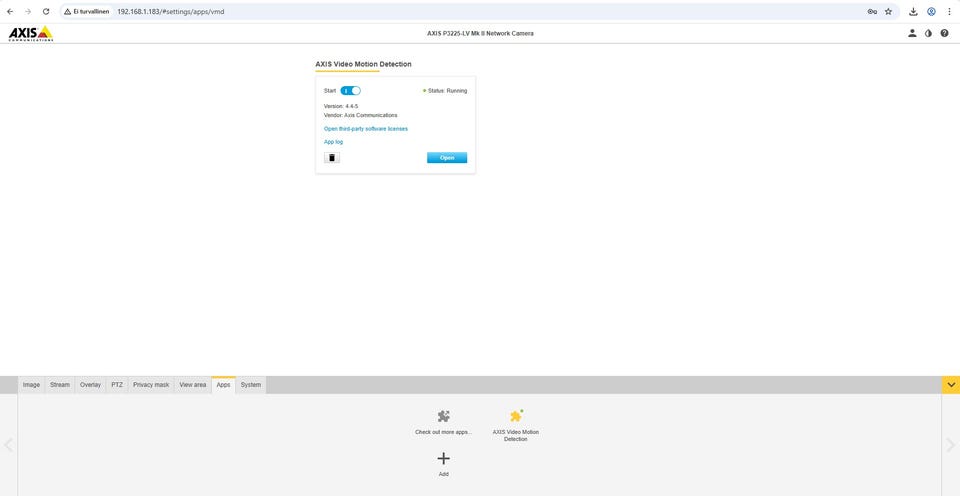The image size is (960, 496).
Task: Click the browser back arrow
Action: click(10, 12)
